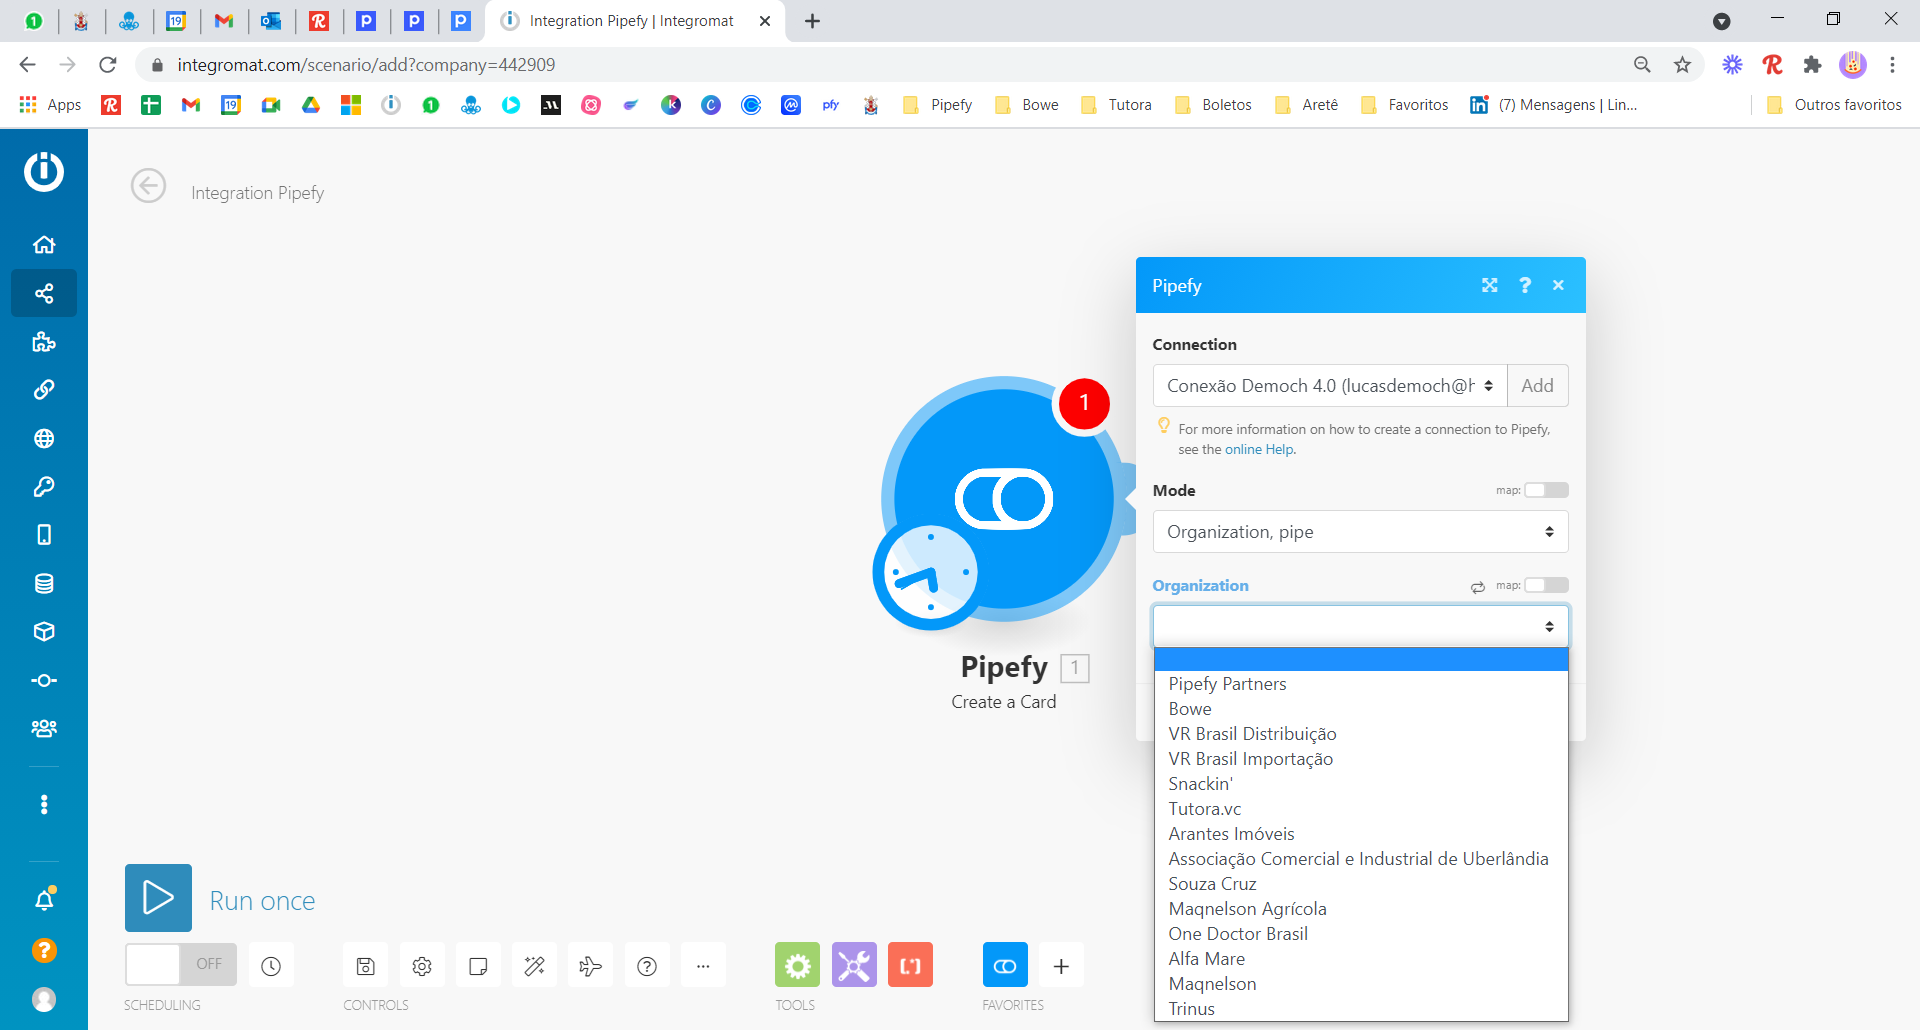Open Home in the Integromat sidebar
This screenshot has width=1920, height=1030.
pos(44,245)
